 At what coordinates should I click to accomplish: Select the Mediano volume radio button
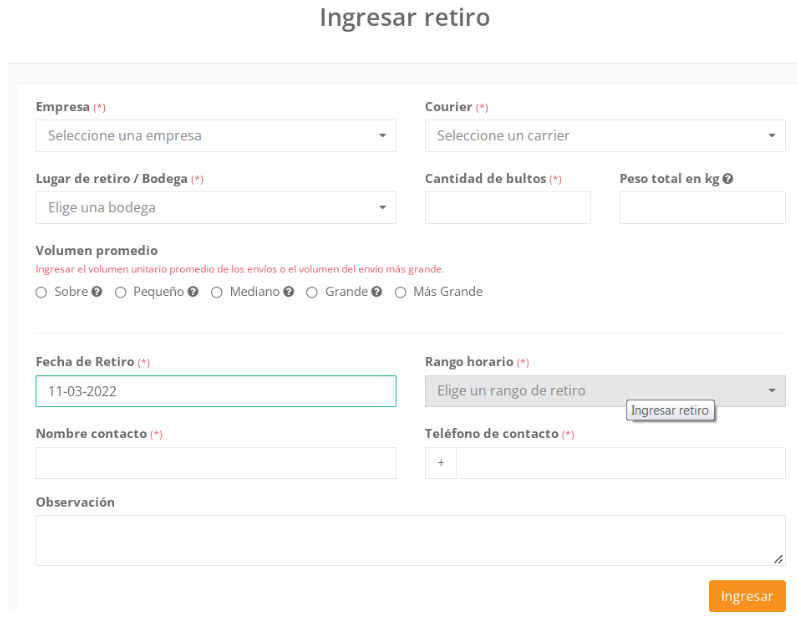(217, 292)
